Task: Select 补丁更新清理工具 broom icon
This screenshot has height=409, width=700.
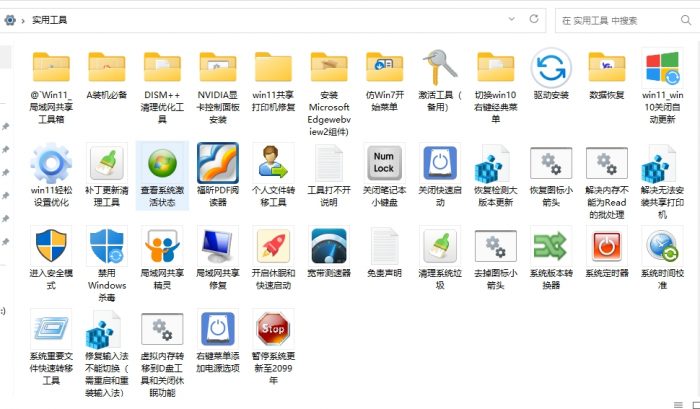Action: tap(107, 163)
